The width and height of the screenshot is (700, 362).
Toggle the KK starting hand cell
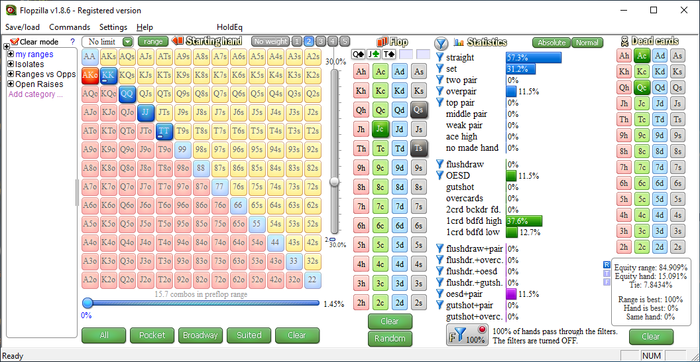tap(108, 75)
